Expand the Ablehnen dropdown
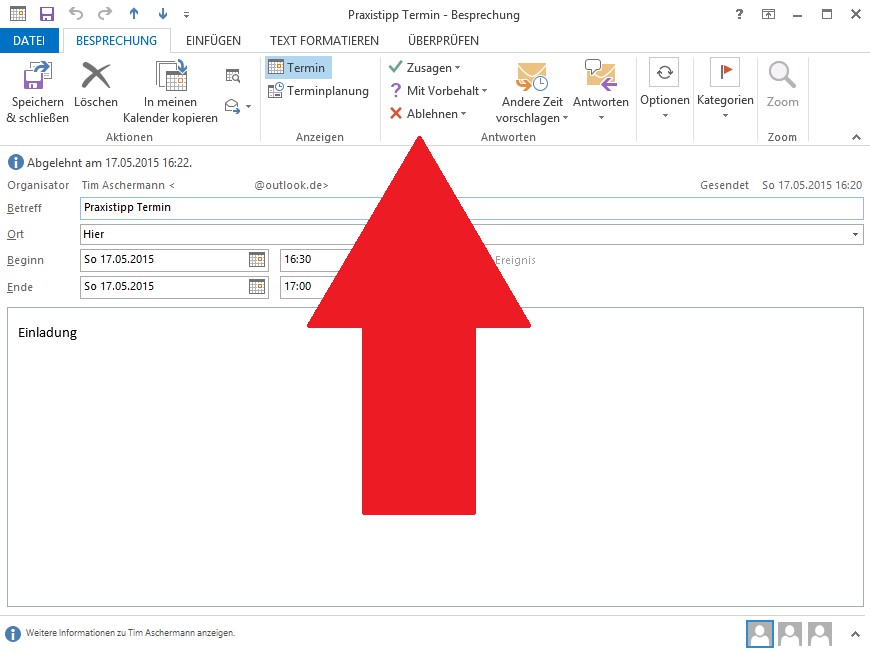 464,114
